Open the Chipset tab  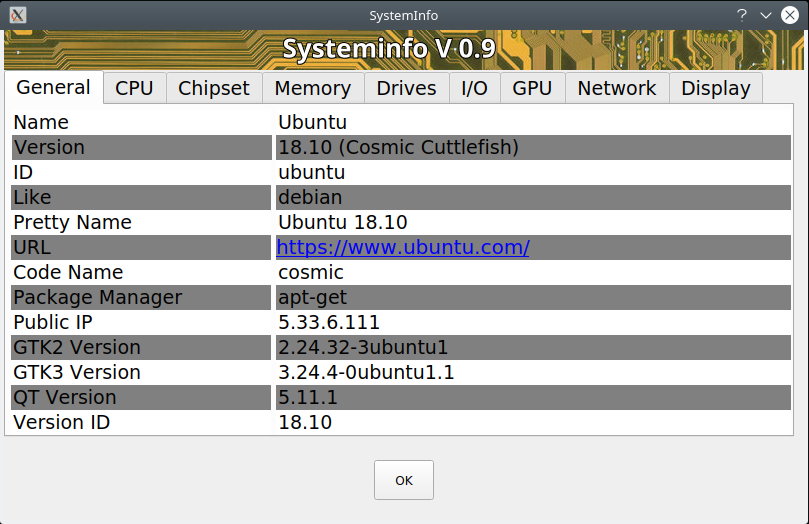click(214, 88)
